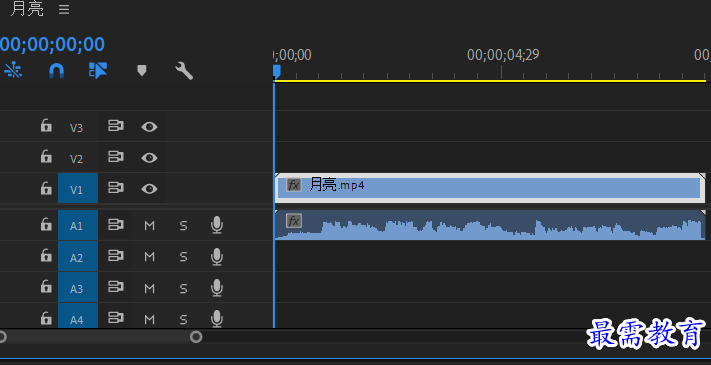Open the 月亮 sequence panel menu

(64, 10)
